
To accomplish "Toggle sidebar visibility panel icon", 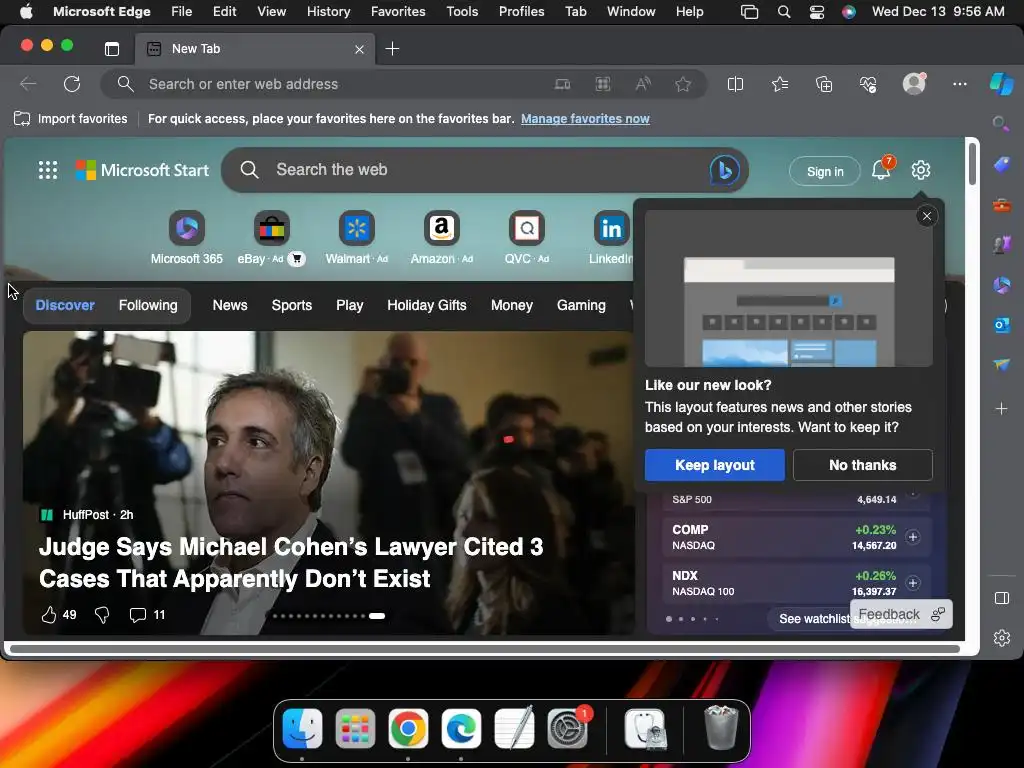I will click(1002, 598).
